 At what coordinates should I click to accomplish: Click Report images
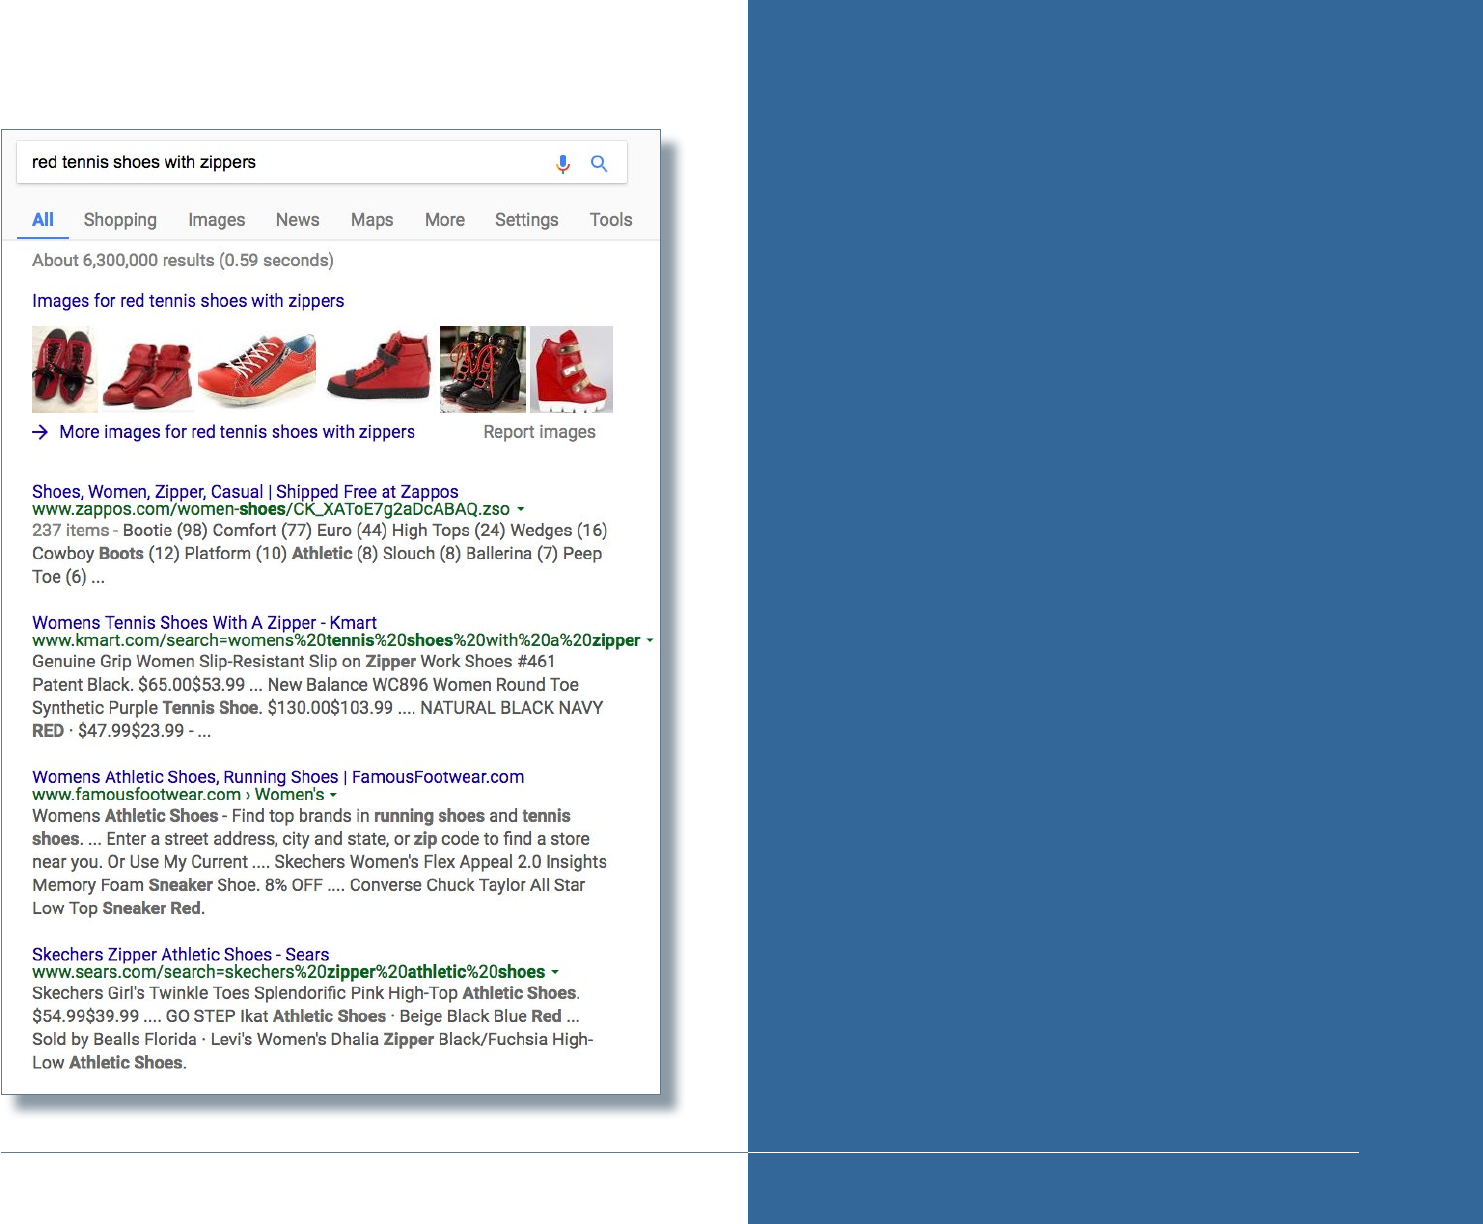point(540,432)
